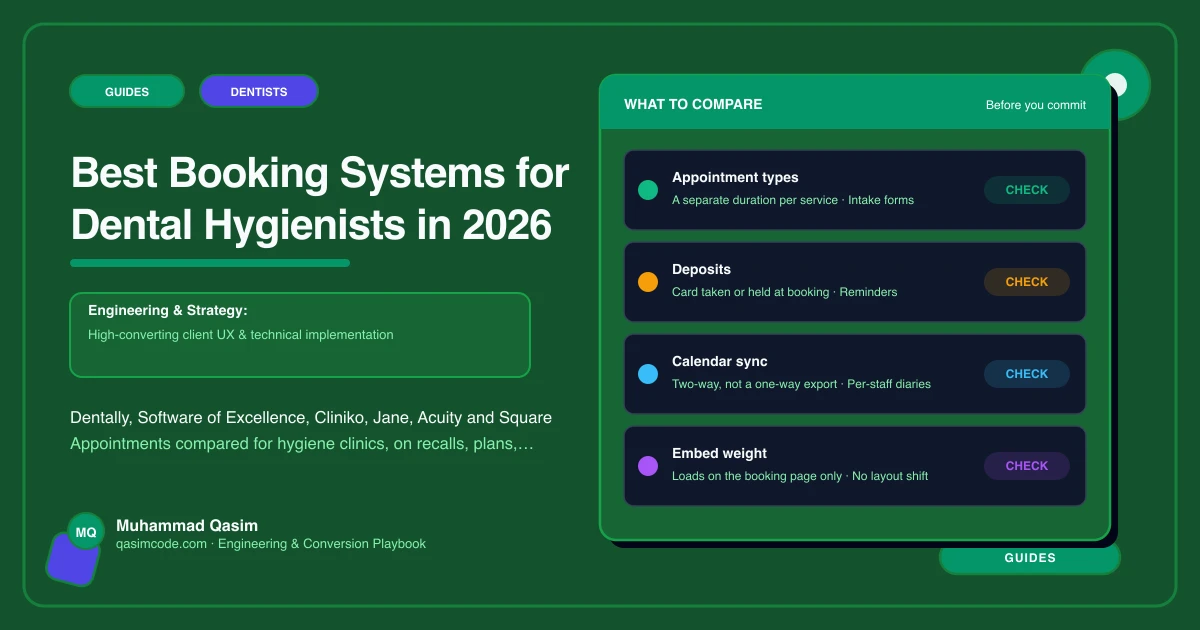Click the qasimcode.com Engineering & Conversion Playbook line
This screenshot has width=1200, height=630.
click(x=271, y=544)
